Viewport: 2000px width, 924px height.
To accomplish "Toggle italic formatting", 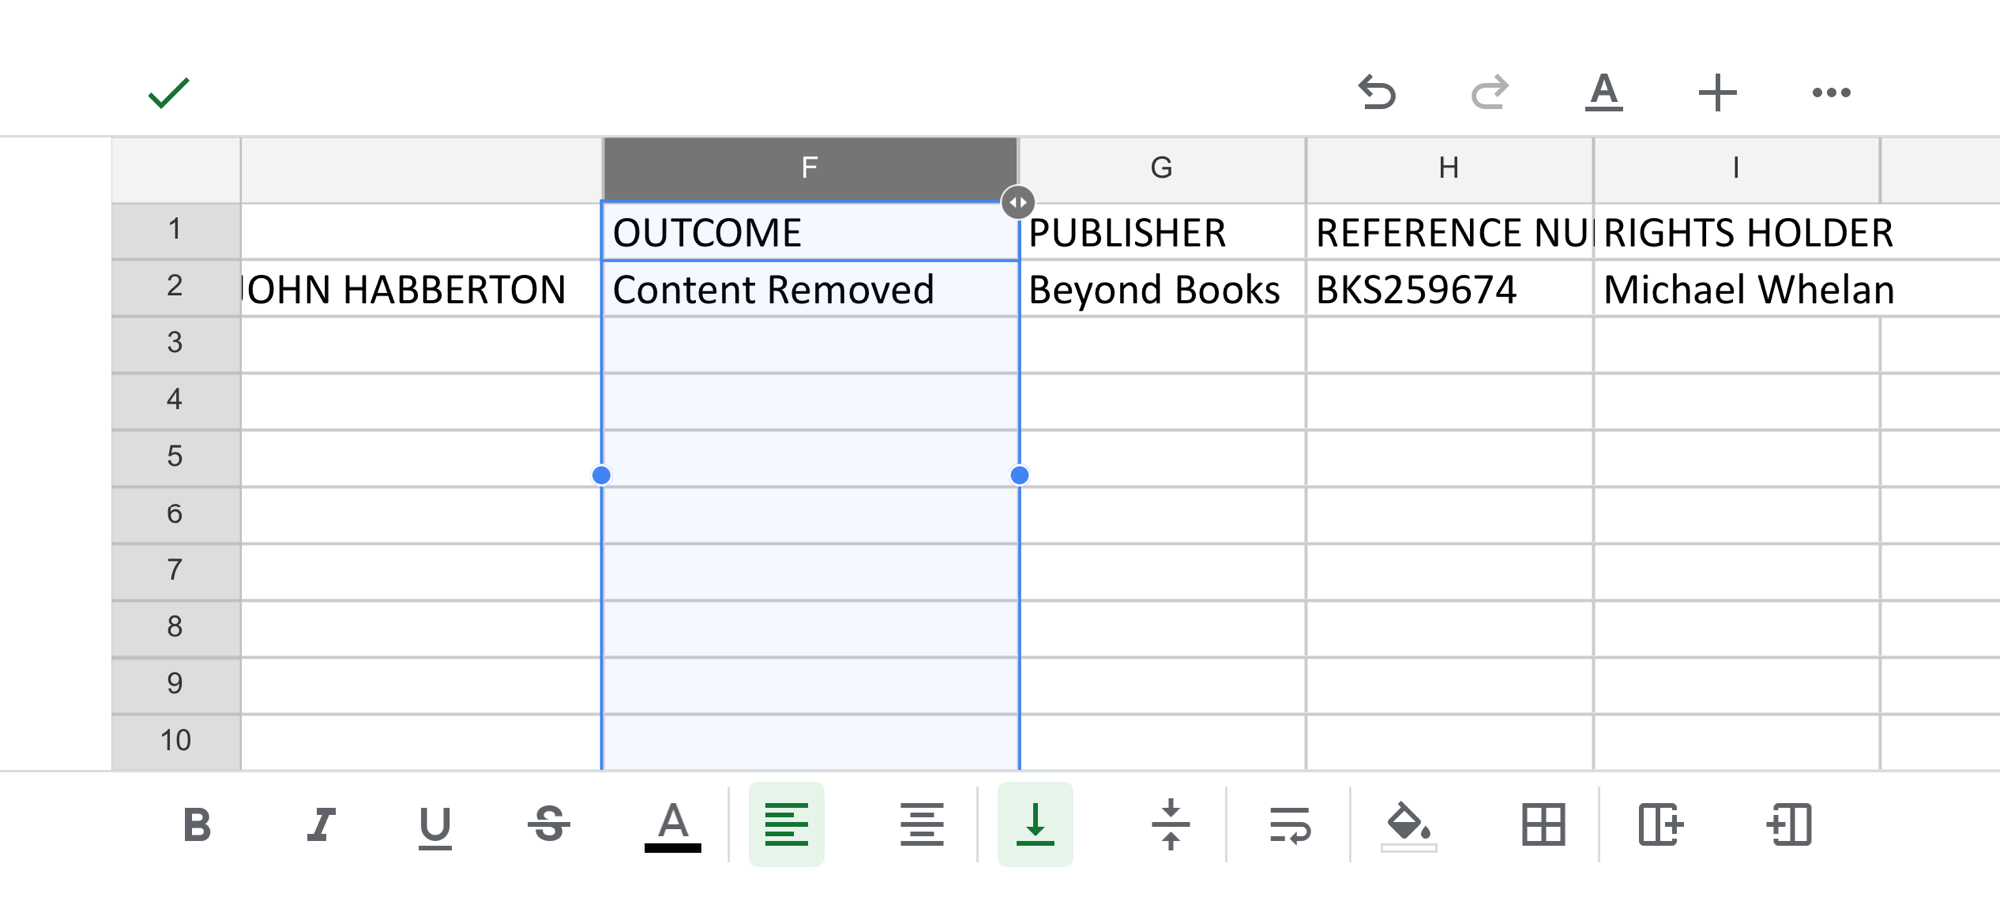I will (320, 825).
